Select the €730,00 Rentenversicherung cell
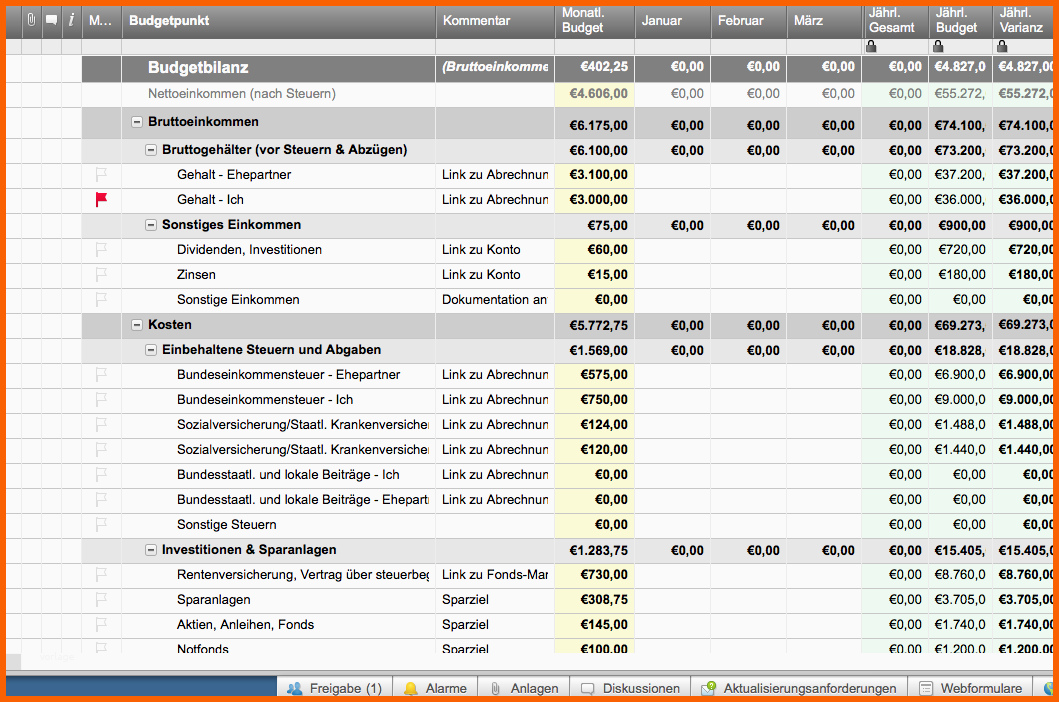 (594, 575)
